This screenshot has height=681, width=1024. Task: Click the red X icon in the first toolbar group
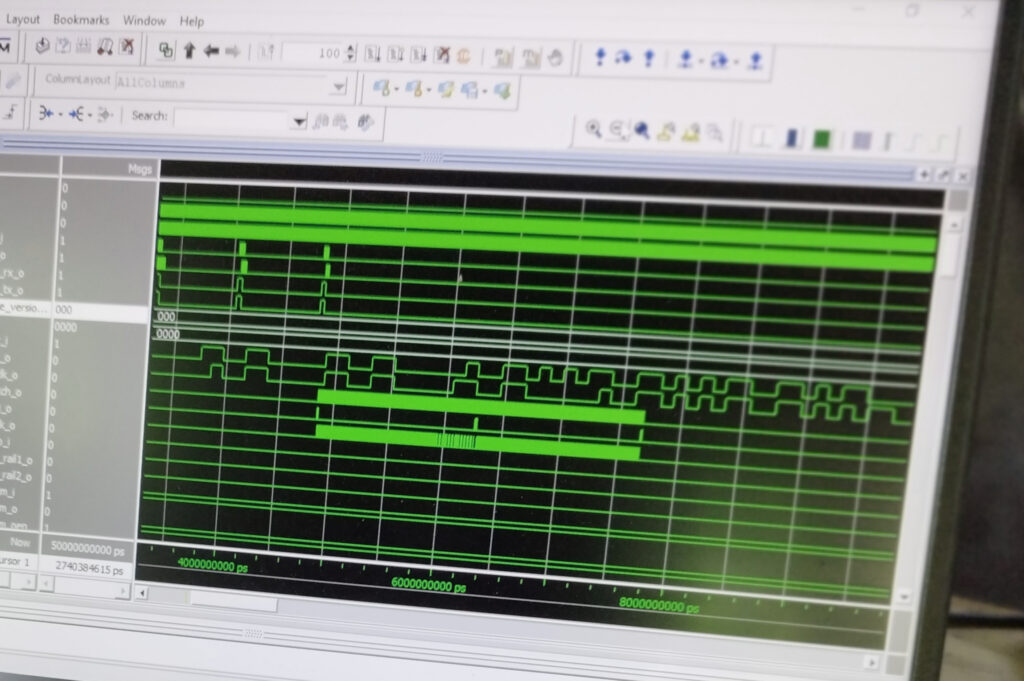127,48
